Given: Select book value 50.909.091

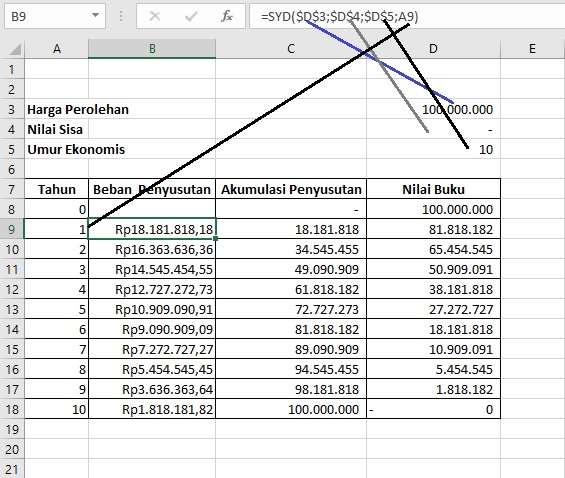Looking at the screenshot, I should (433, 269).
